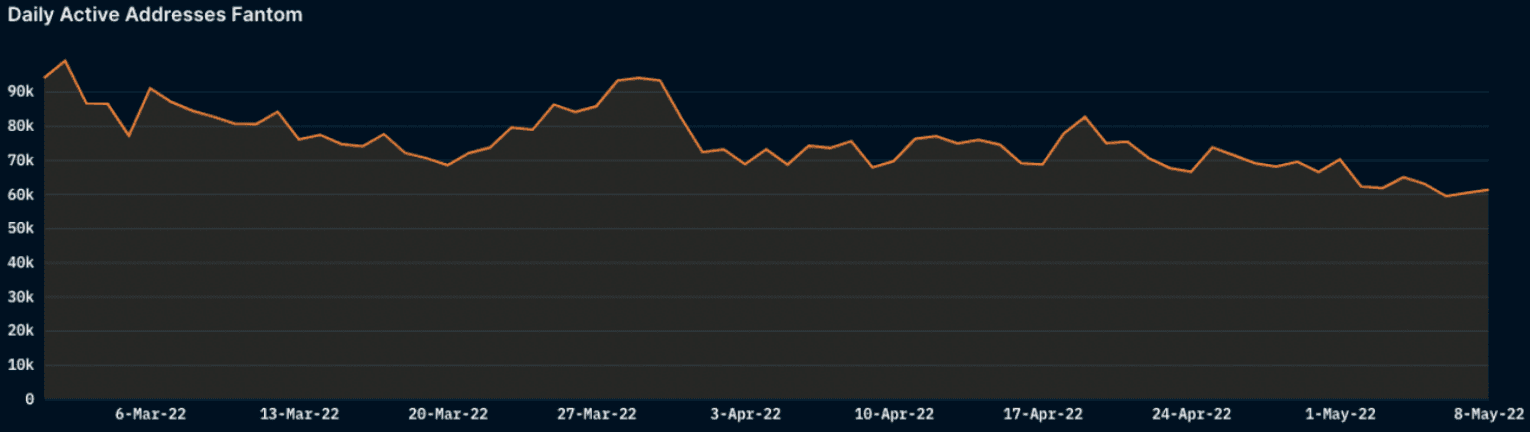Select the 6-Mar-22 date label
Image resolution: width=1530 pixels, height=432 pixels.
coord(150,414)
